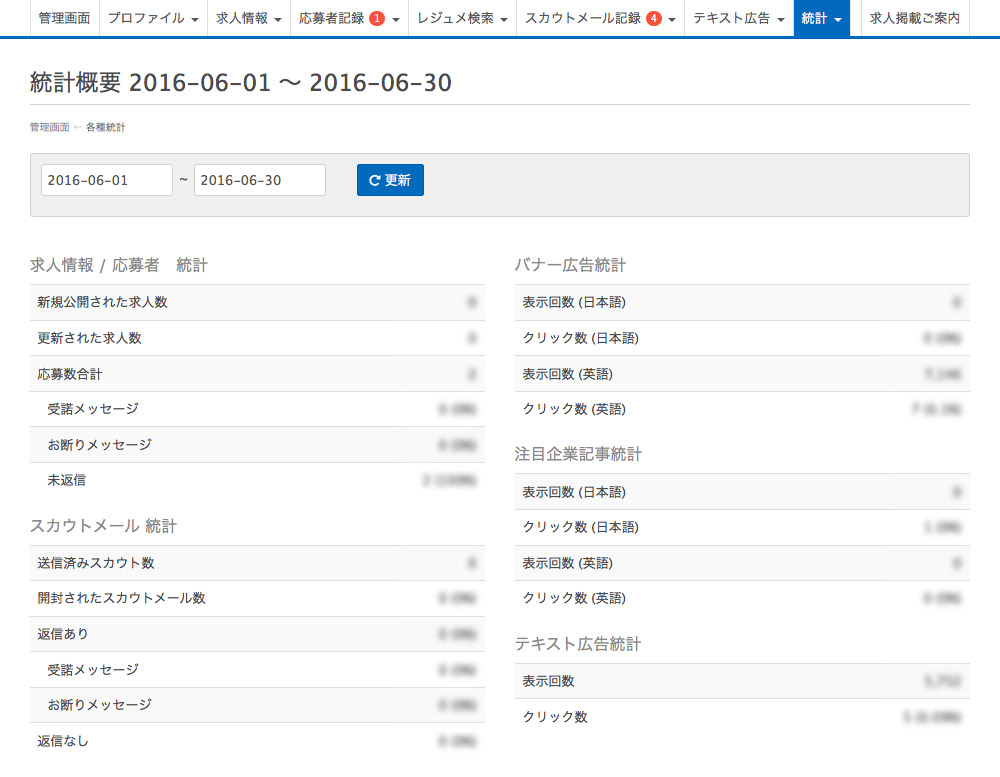Click the red badge on 応募者記録
Viewport: 1000px width, 777px height.
[x=377, y=18]
